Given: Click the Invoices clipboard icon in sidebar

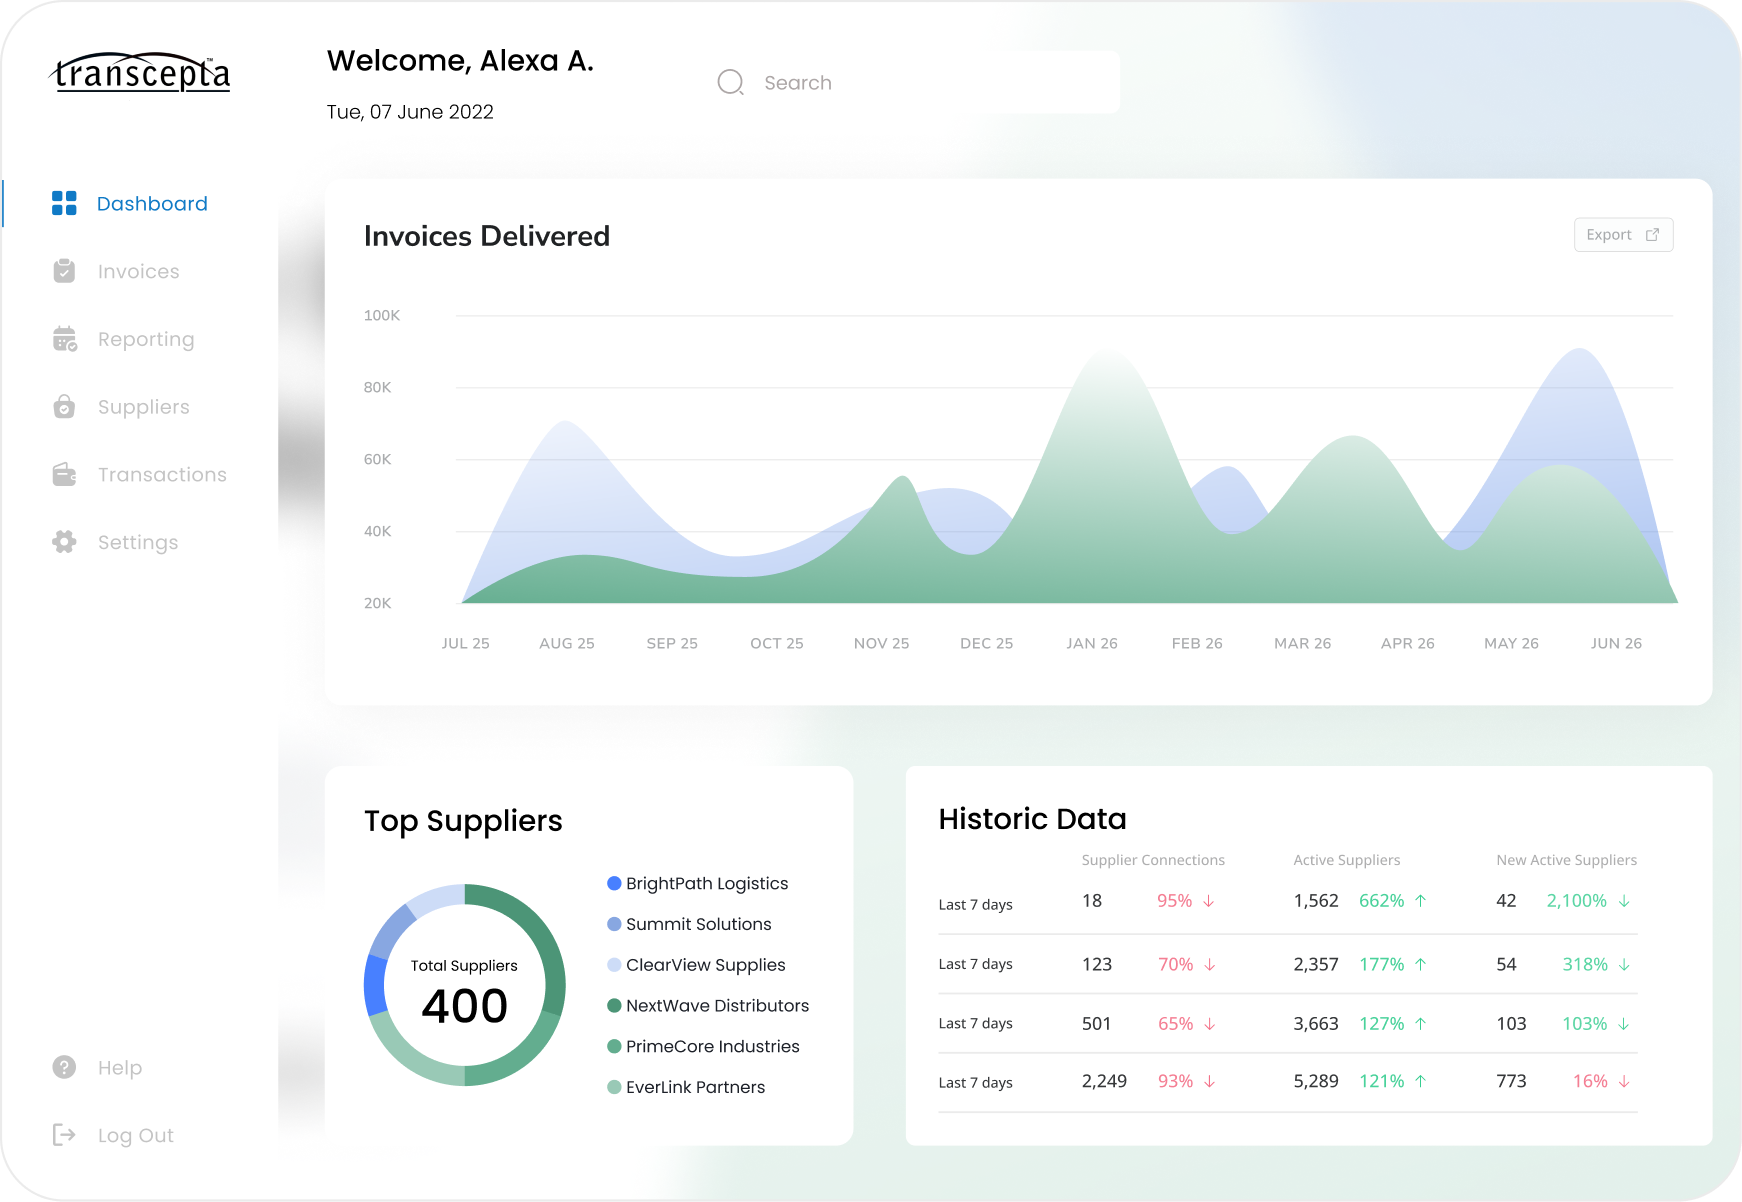Looking at the screenshot, I should click(x=64, y=271).
